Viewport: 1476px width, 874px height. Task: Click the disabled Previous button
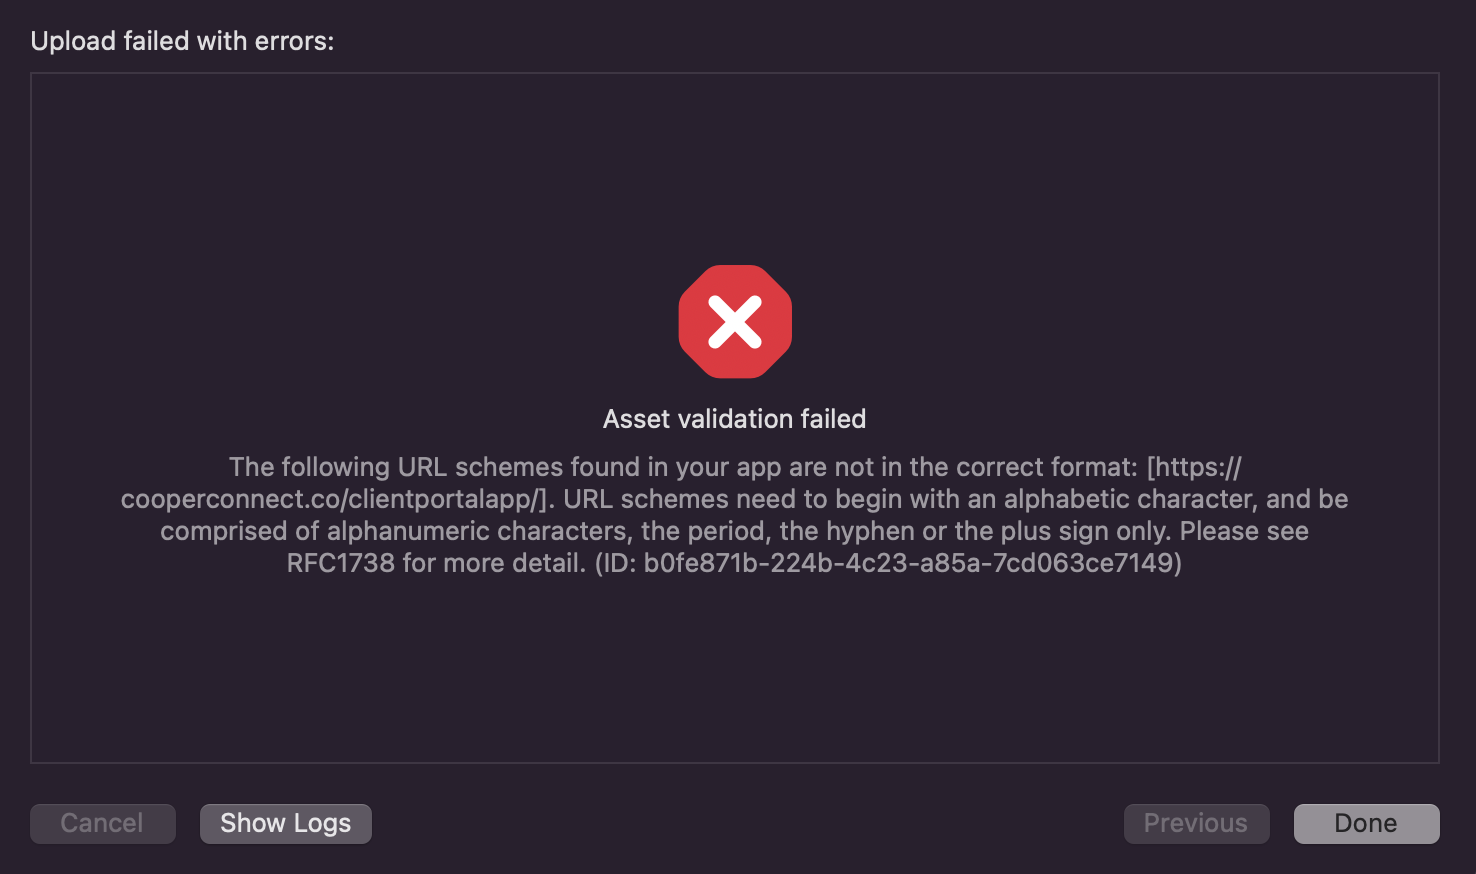click(1196, 823)
